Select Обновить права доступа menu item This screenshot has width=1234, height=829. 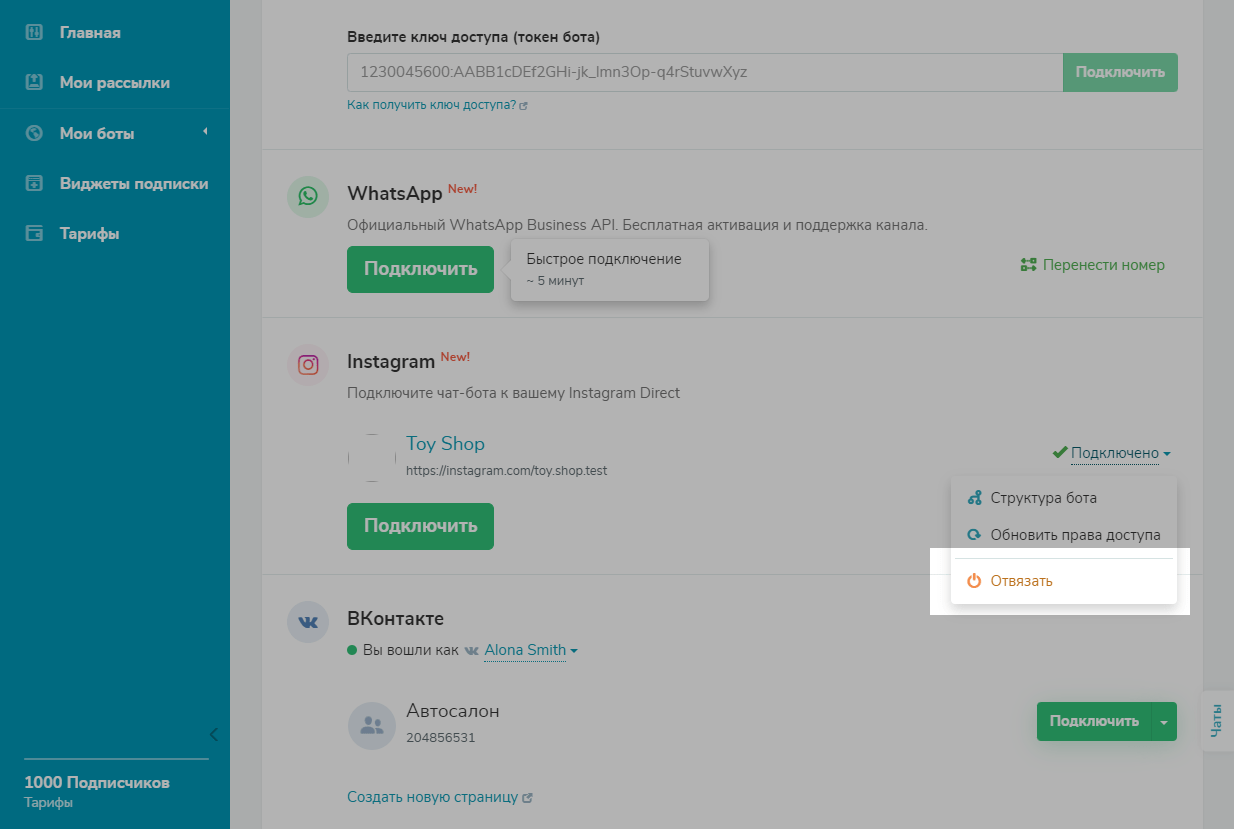click(x=1075, y=535)
